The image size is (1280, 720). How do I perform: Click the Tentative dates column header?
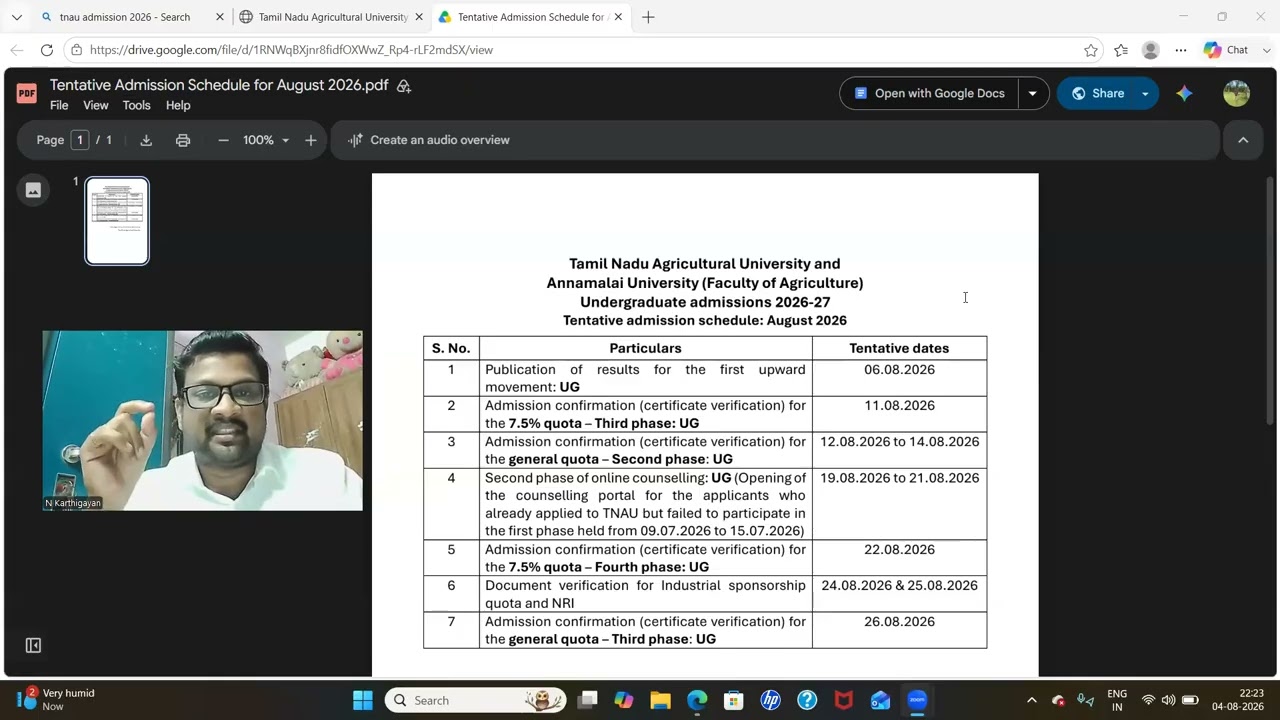pyautogui.click(x=899, y=348)
